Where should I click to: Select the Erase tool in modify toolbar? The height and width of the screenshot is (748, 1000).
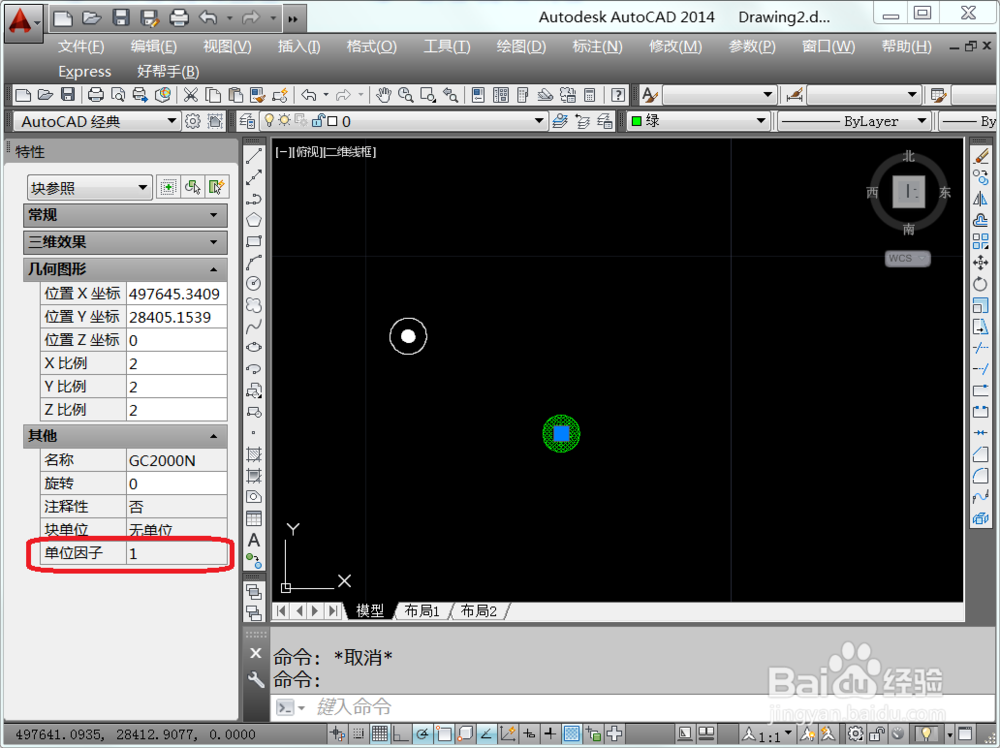(x=981, y=156)
